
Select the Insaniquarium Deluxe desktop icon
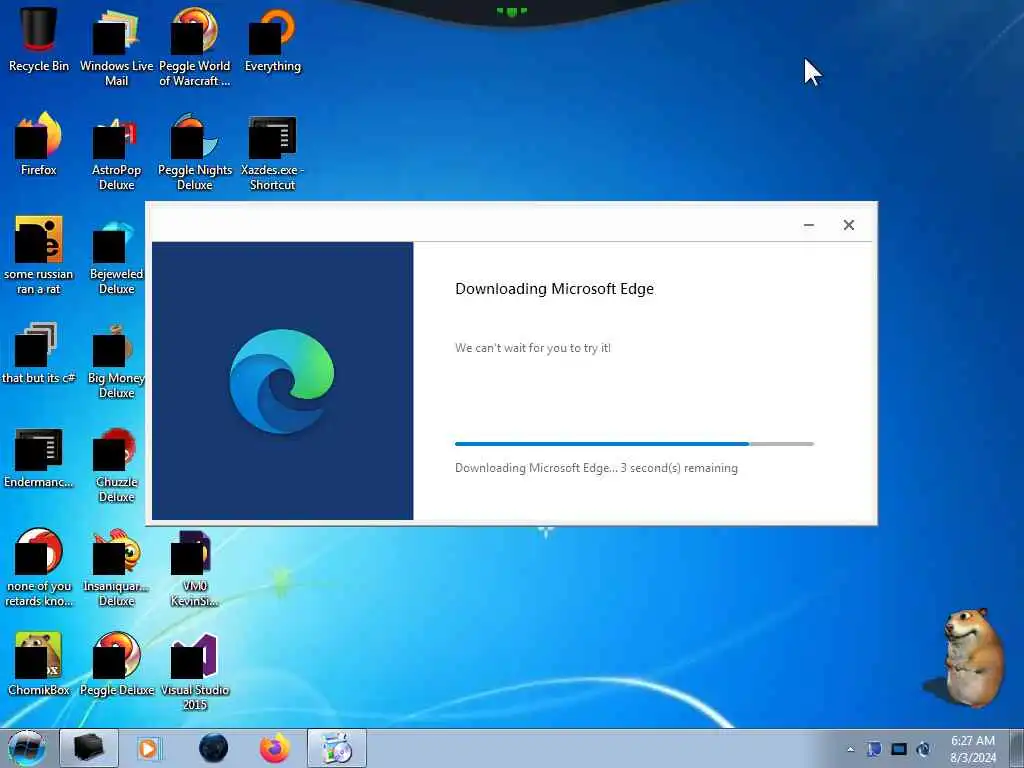pyautogui.click(x=116, y=568)
